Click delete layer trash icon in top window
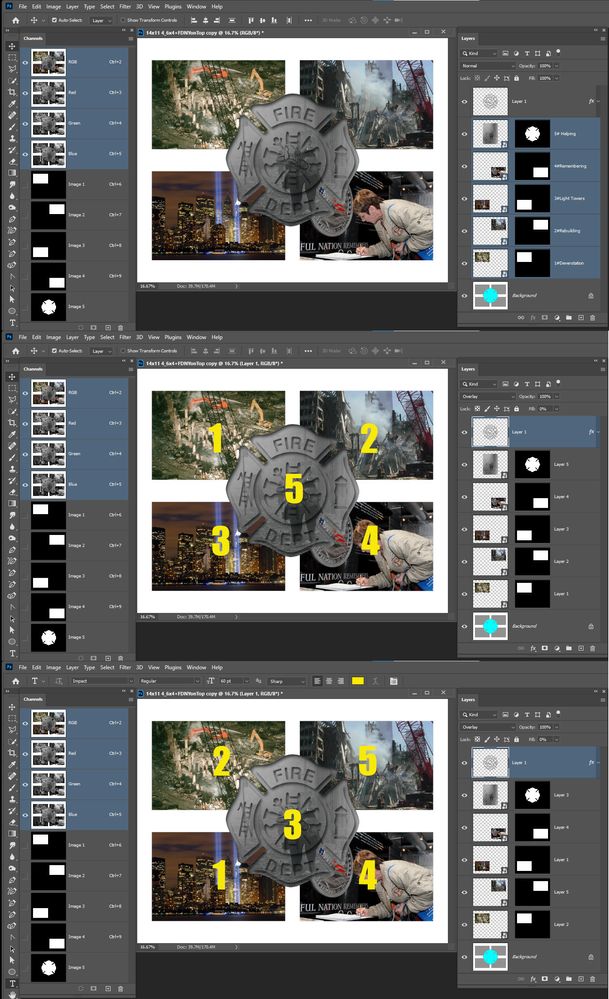The width and height of the screenshot is (609, 999). [x=593, y=317]
